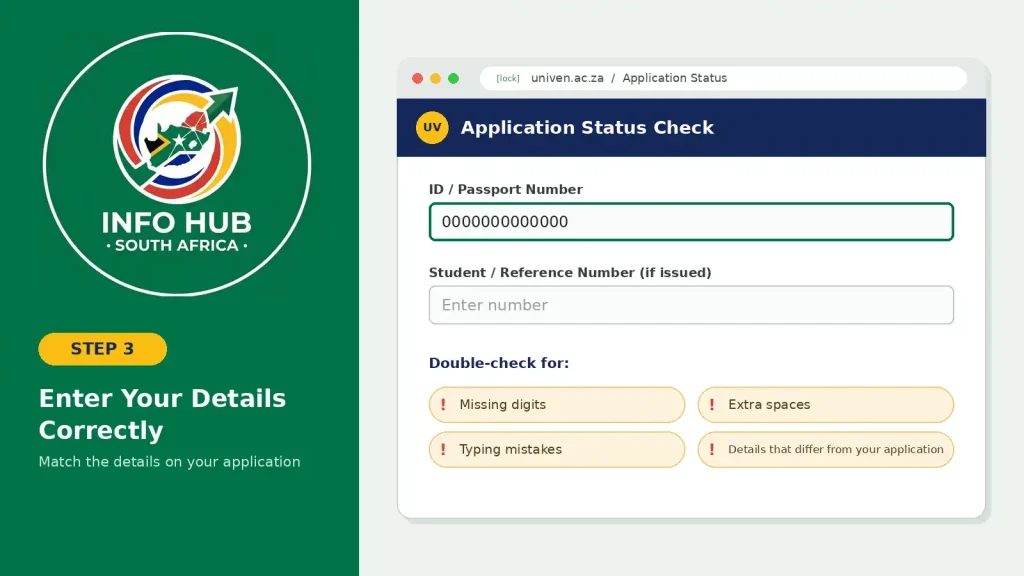Screen dimensions: 1024x576
Task: Click the yellow UV badge icon
Action: pos(432,127)
